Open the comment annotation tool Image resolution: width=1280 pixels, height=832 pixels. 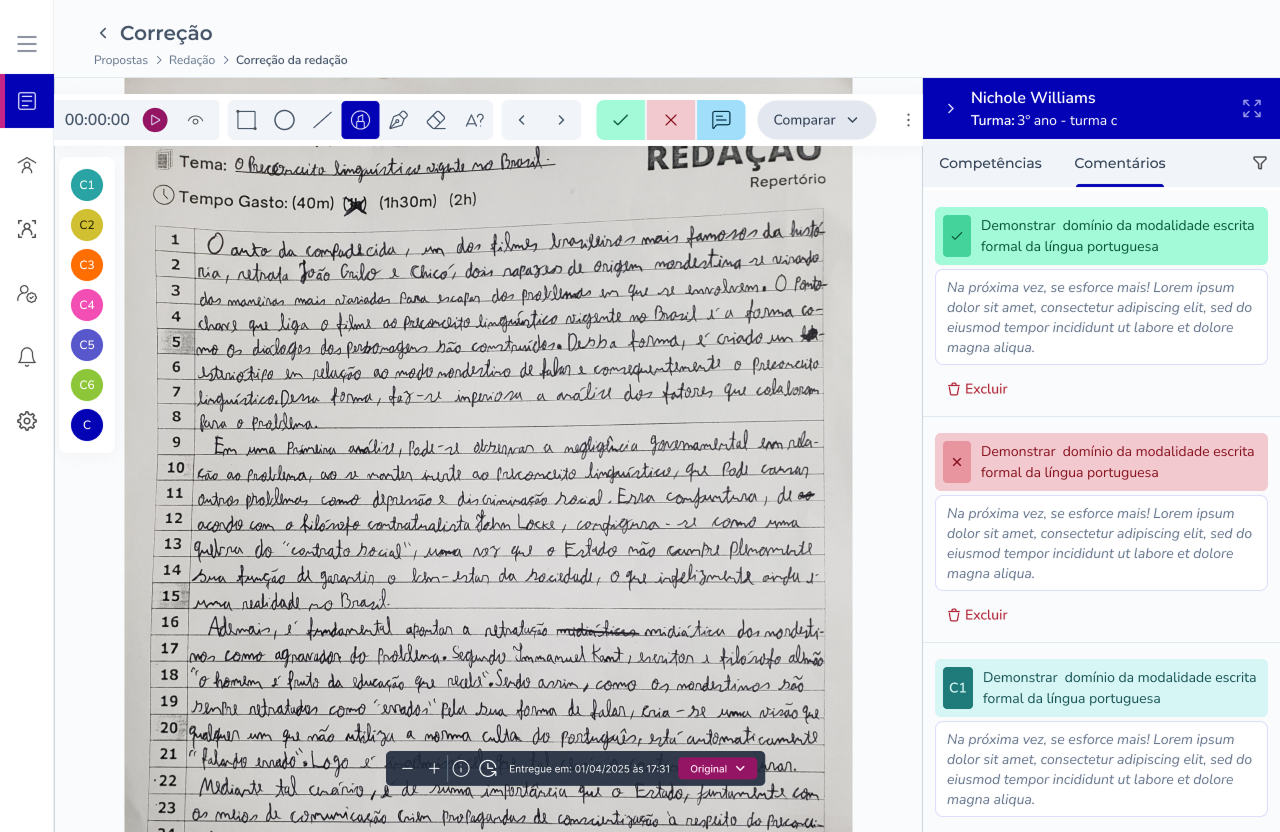(x=721, y=120)
